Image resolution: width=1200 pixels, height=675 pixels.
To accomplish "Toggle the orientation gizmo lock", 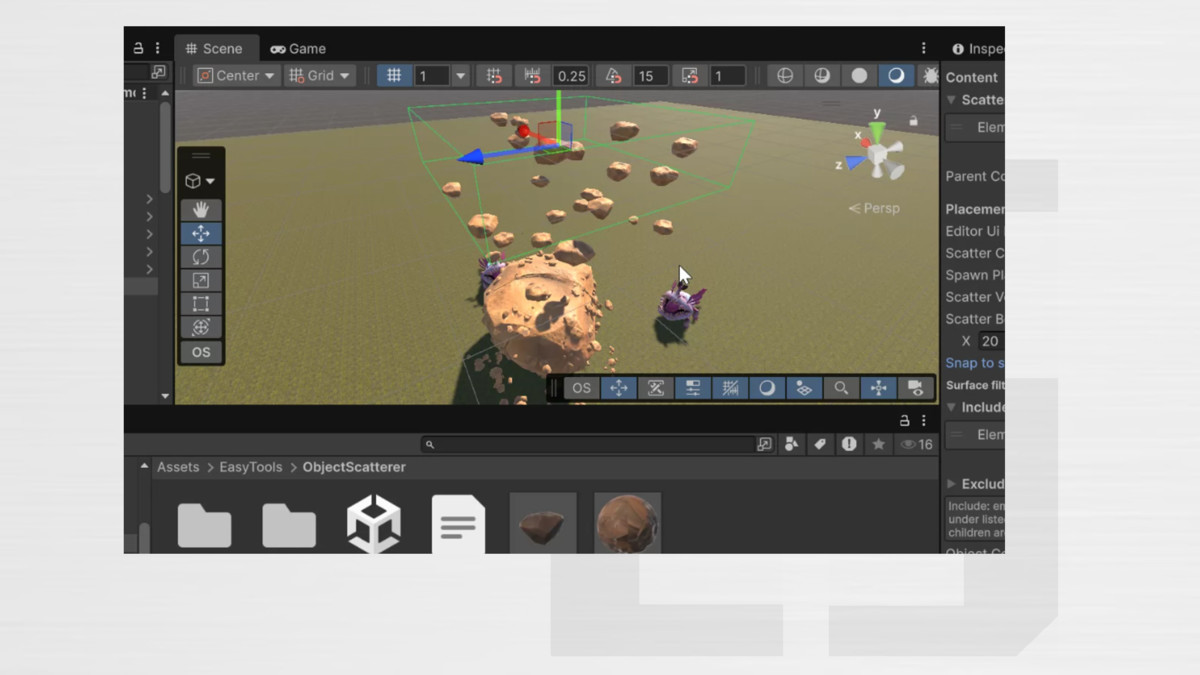I will click(913, 121).
